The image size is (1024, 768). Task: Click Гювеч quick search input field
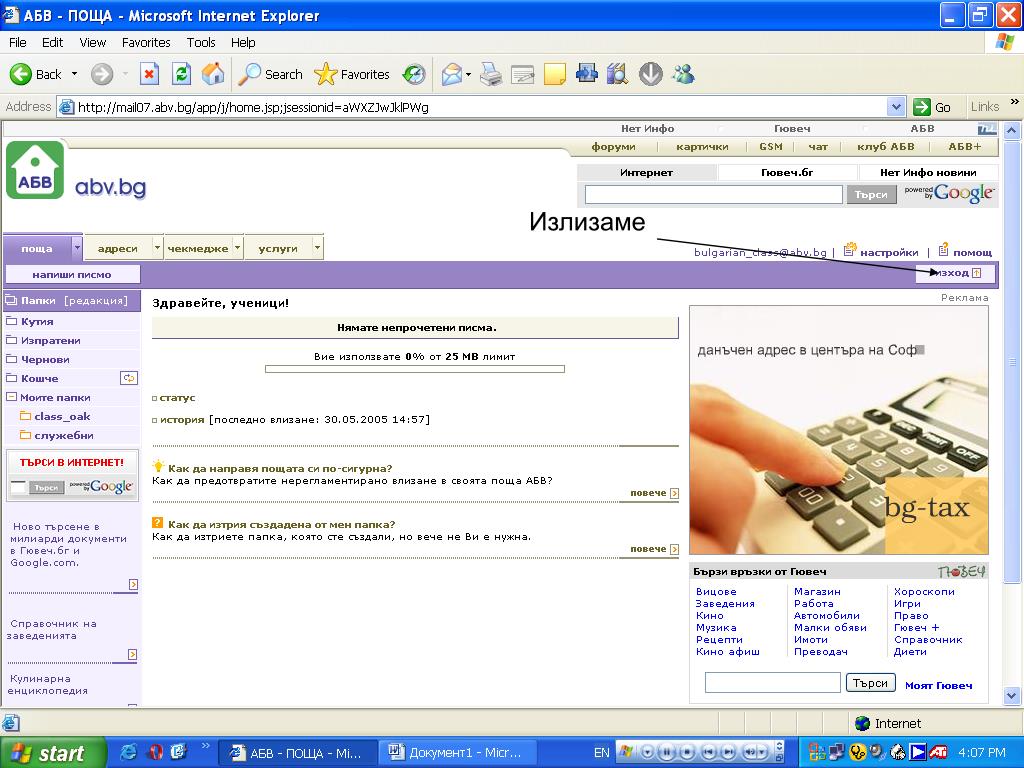pyautogui.click(x=773, y=683)
